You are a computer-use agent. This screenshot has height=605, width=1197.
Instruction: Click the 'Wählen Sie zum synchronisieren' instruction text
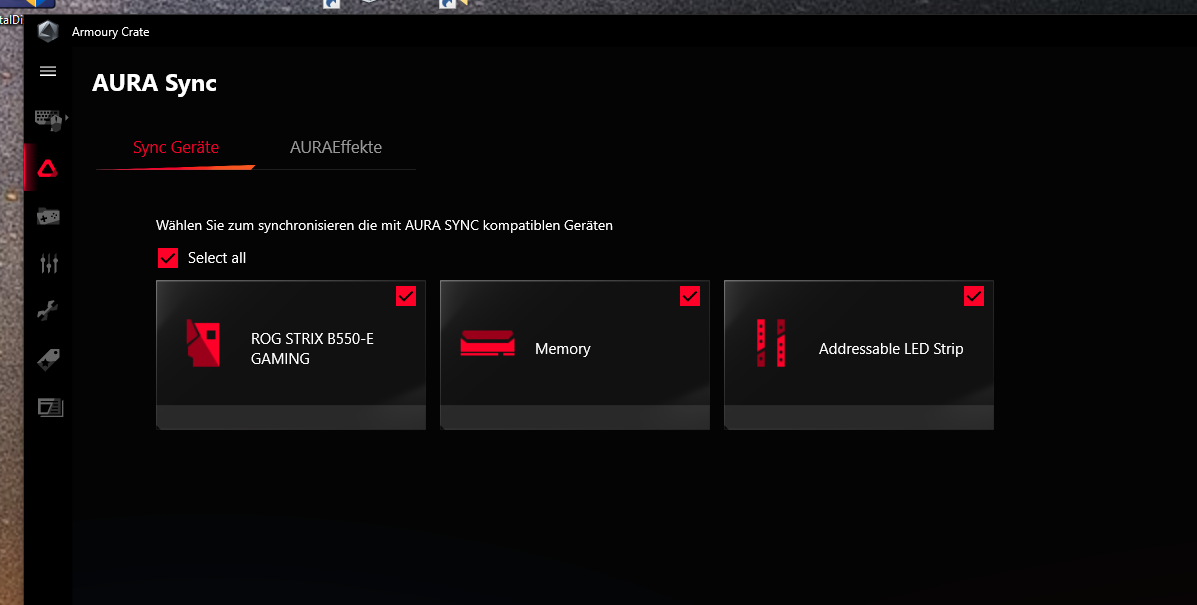[384, 226]
